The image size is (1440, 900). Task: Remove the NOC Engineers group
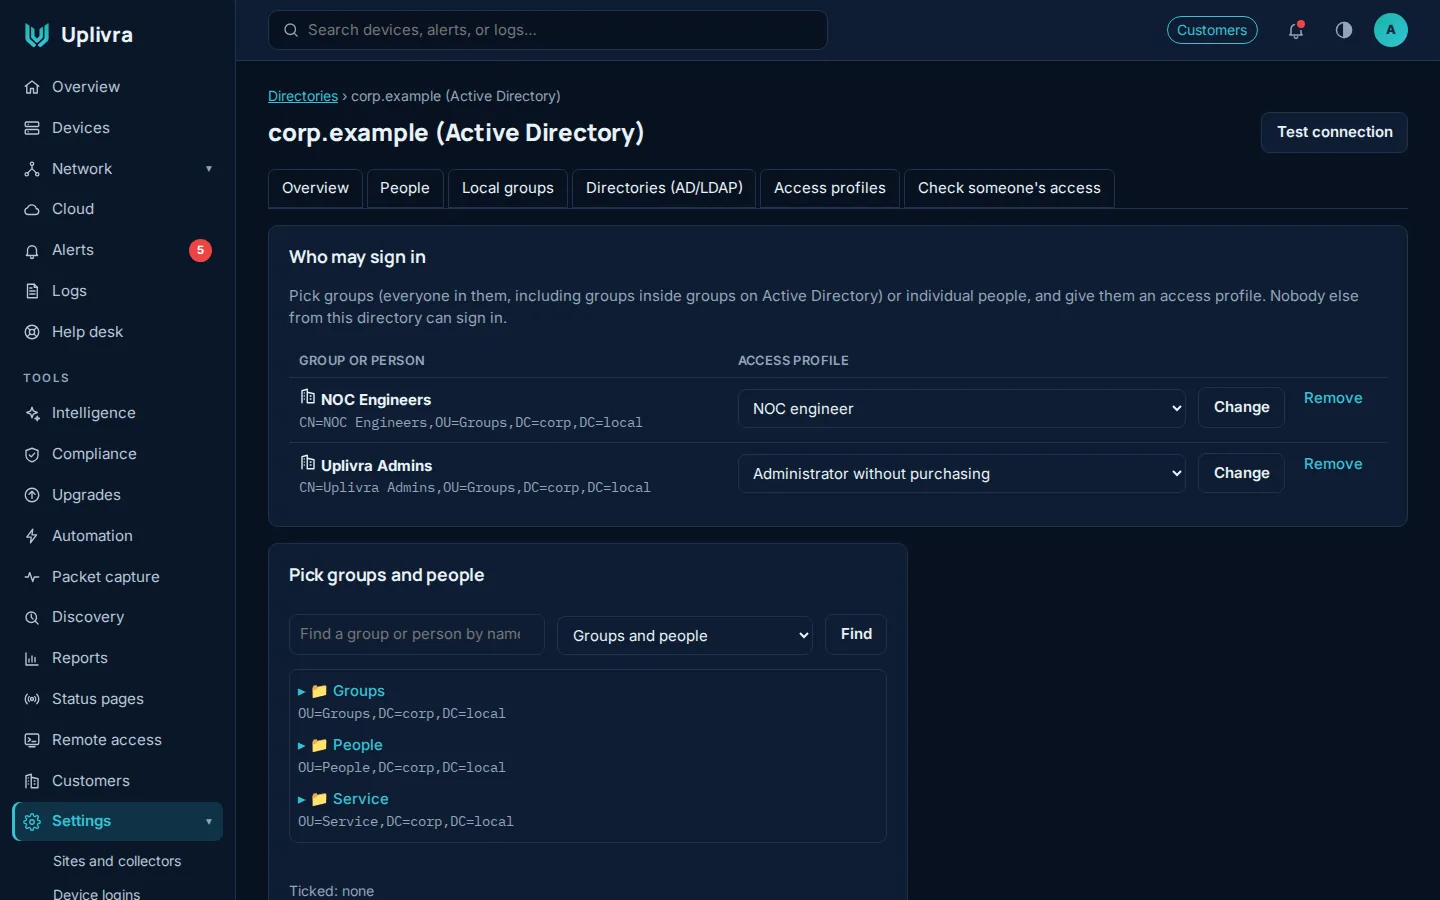coord(1333,398)
